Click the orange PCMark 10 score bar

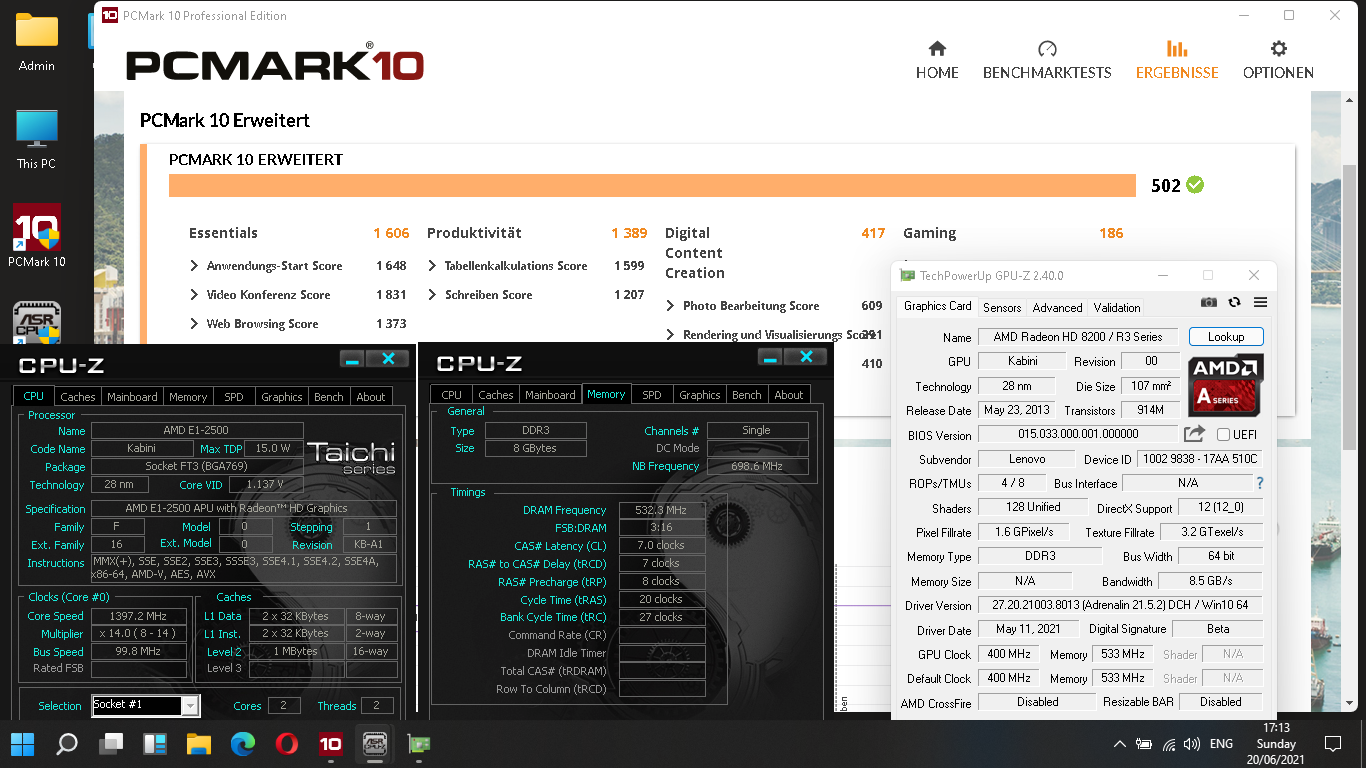click(x=652, y=186)
